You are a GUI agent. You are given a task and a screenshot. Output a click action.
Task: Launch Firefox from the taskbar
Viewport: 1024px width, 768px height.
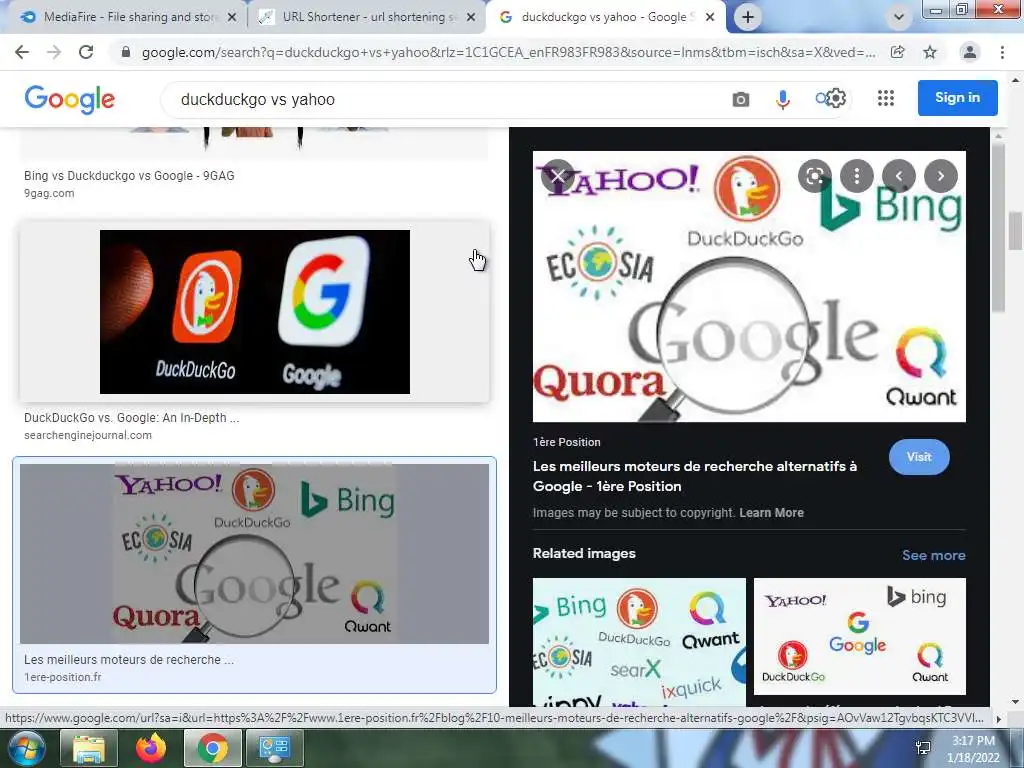click(151, 748)
